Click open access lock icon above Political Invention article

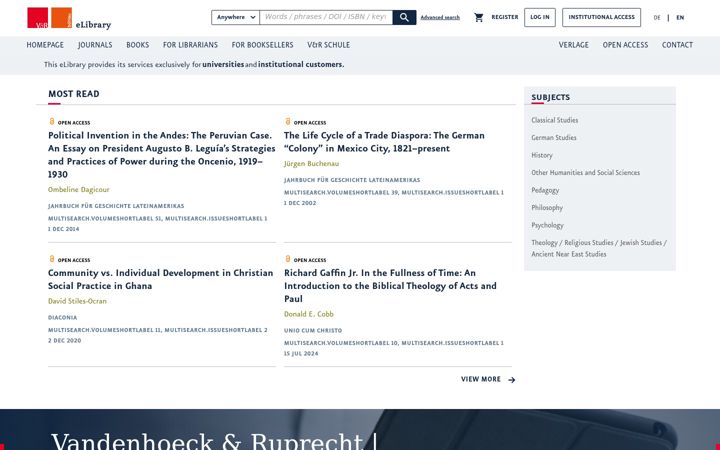pyautogui.click(x=51, y=122)
